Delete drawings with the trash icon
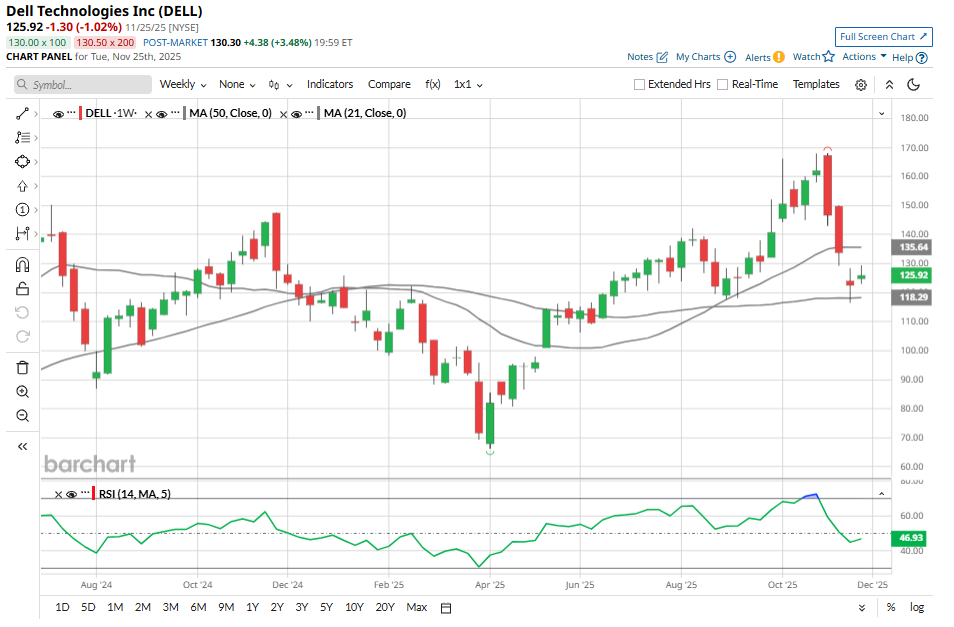 point(22,367)
